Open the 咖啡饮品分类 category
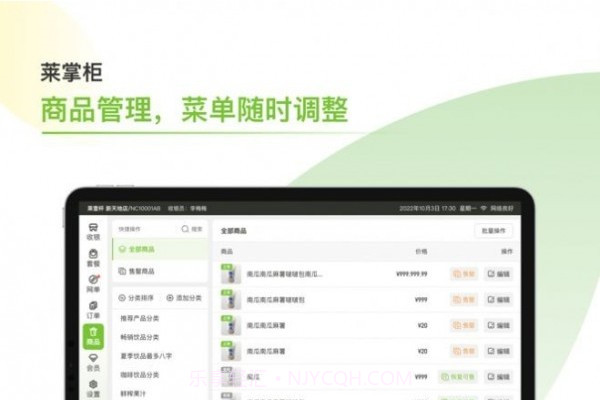 coord(140,374)
